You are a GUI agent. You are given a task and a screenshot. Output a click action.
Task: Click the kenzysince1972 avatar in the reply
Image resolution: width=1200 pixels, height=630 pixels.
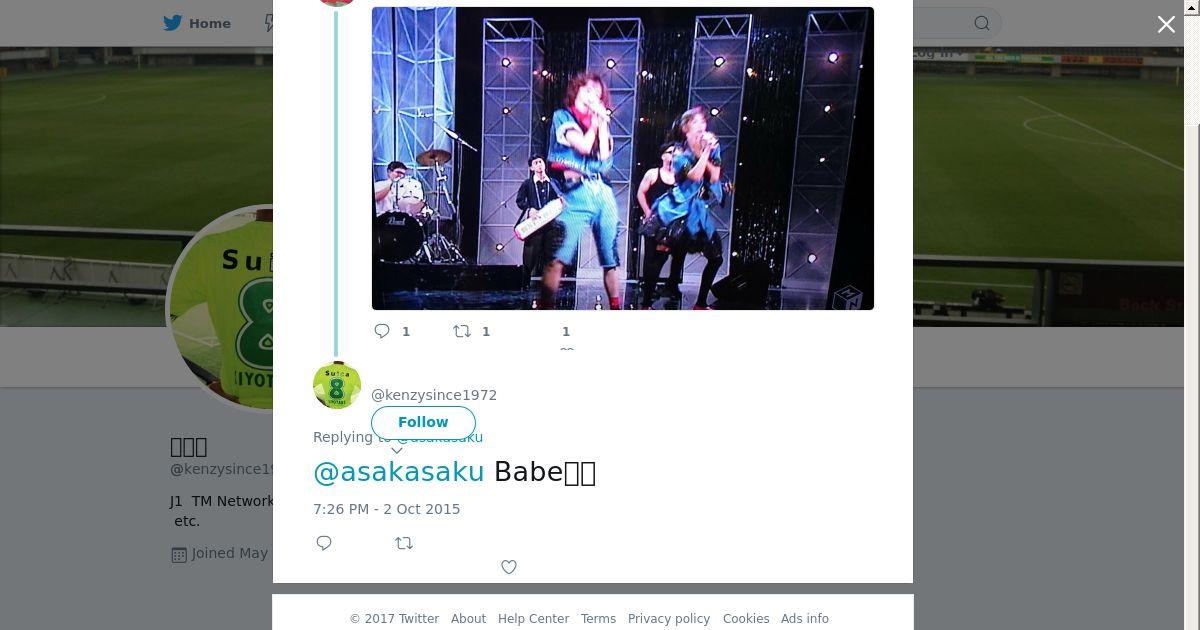coord(337,385)
